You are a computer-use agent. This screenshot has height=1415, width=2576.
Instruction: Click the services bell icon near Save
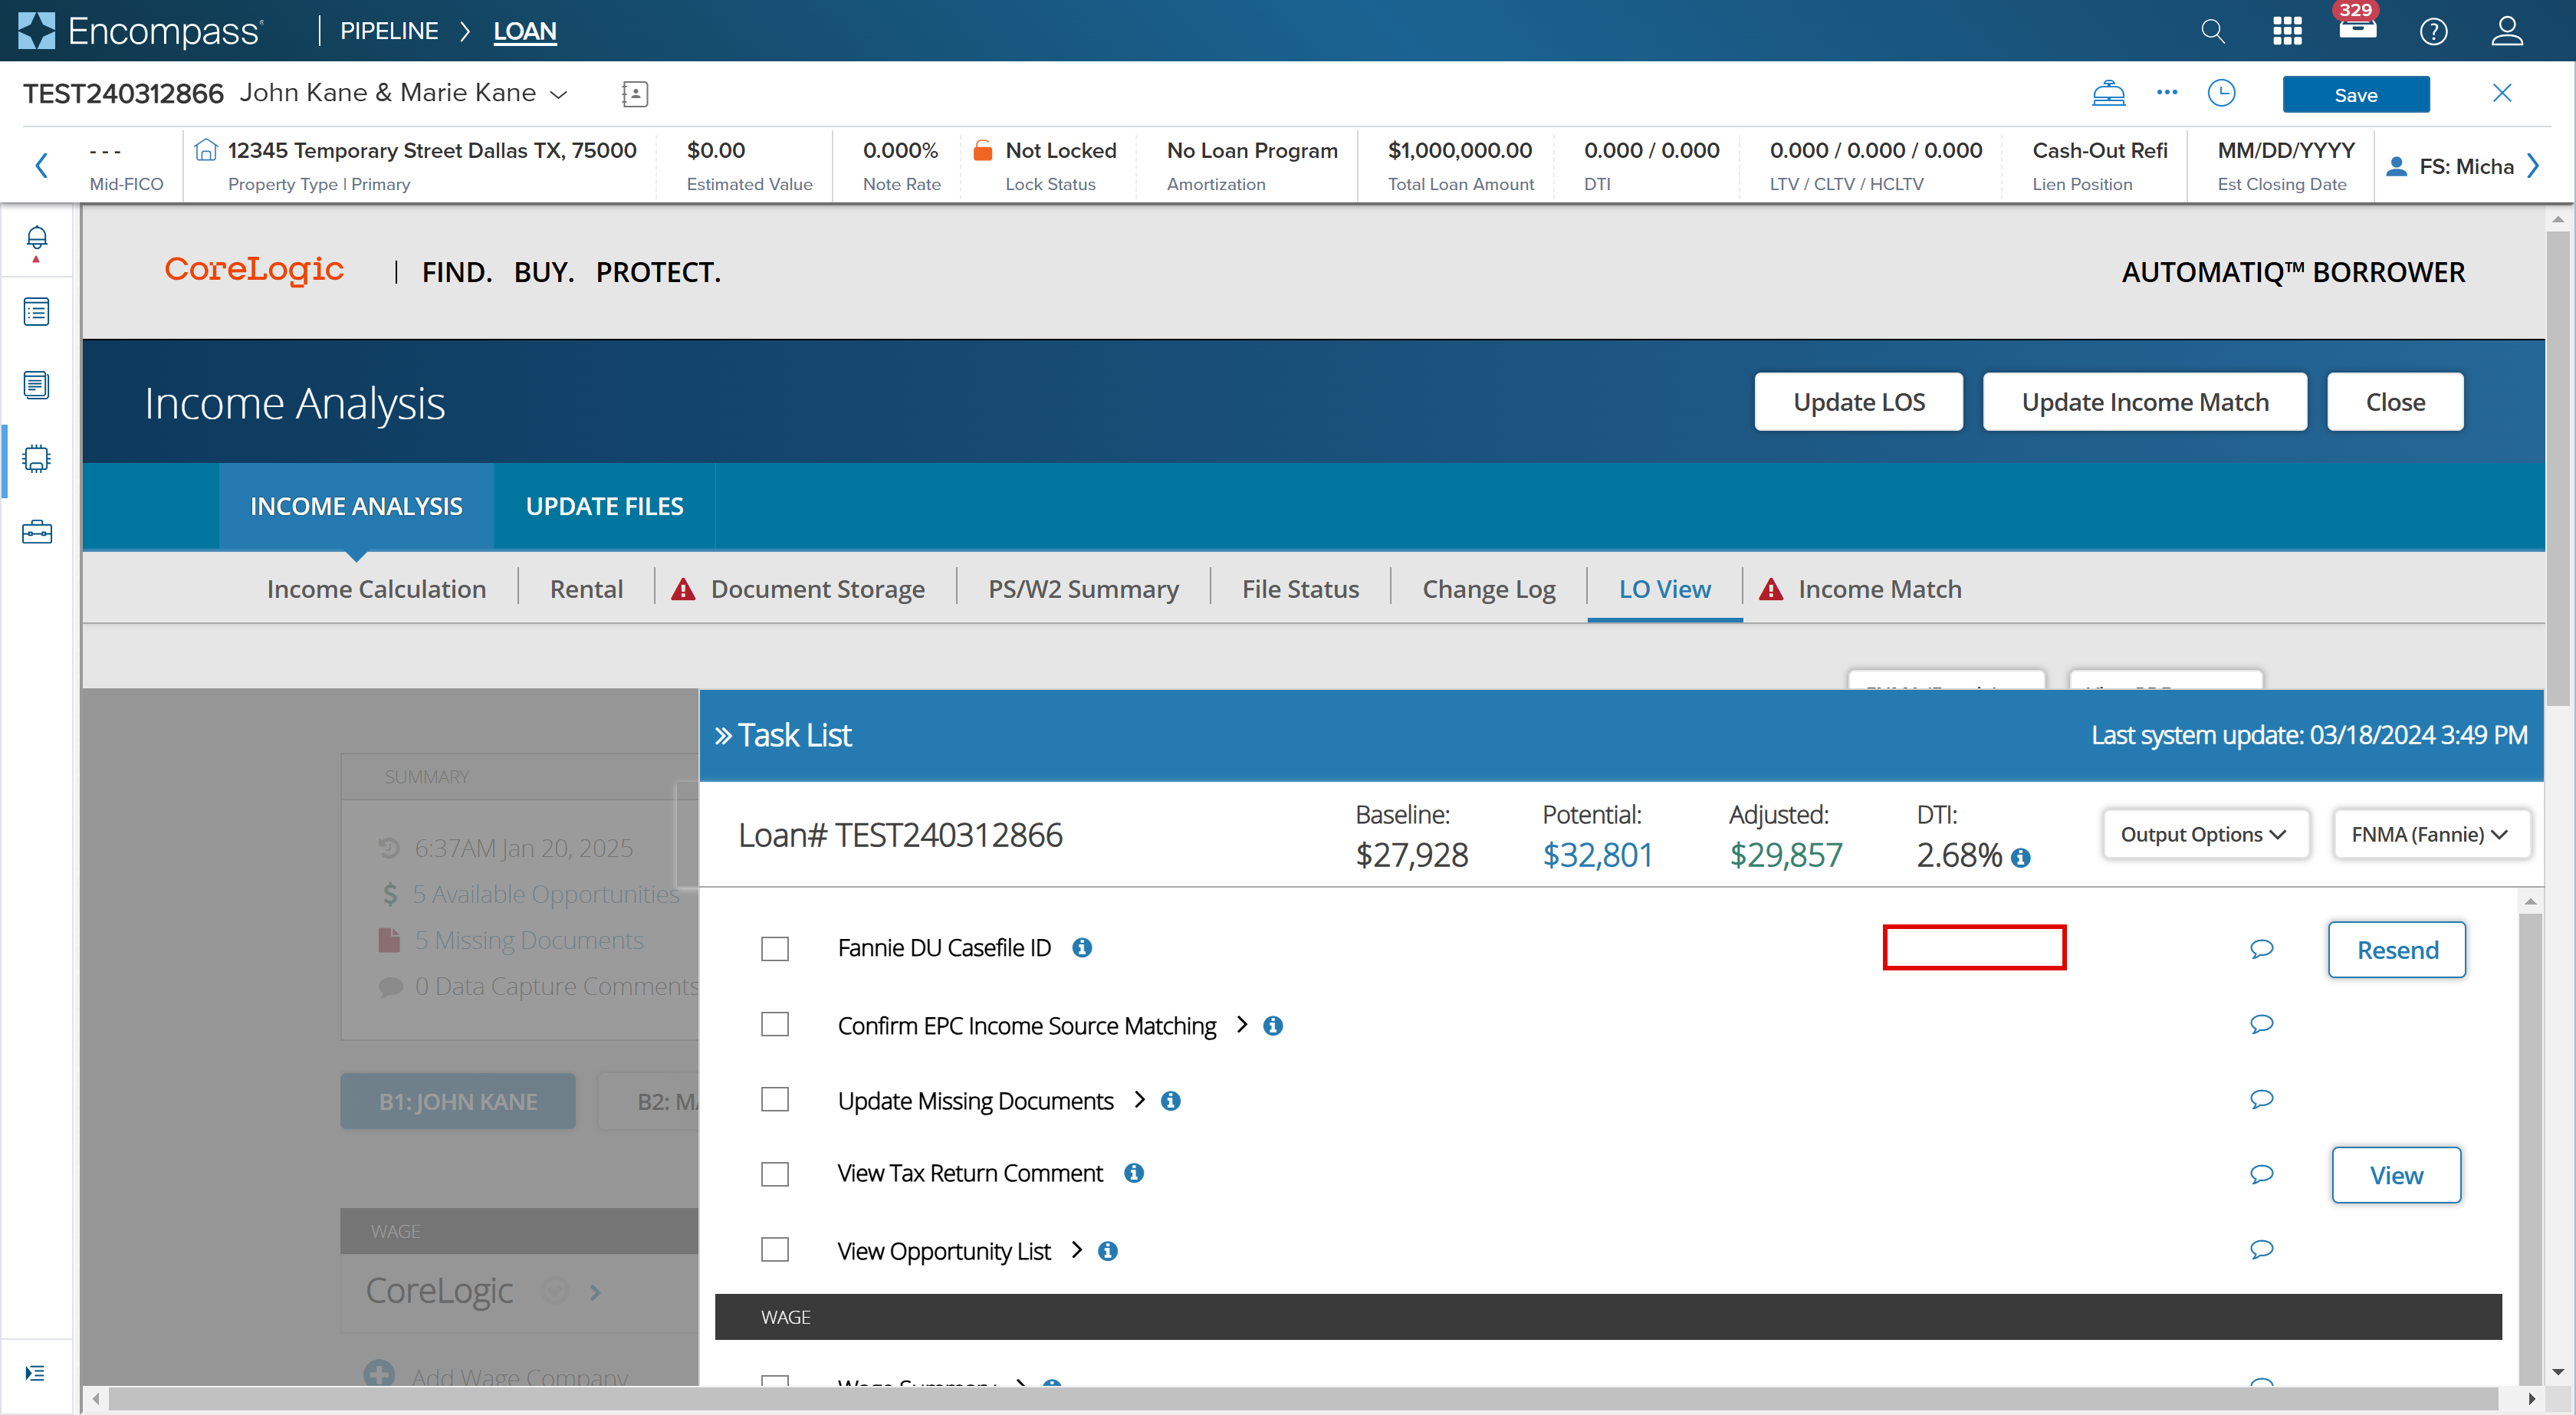coord(2108,93)
